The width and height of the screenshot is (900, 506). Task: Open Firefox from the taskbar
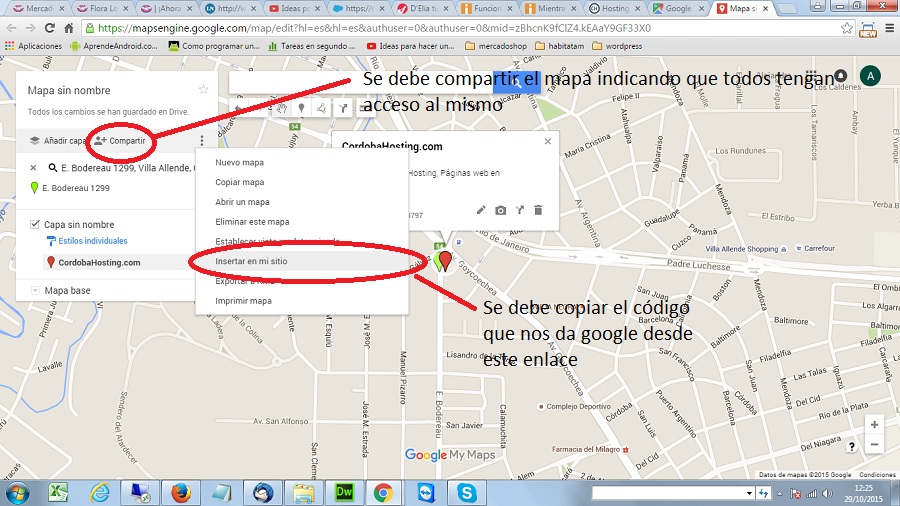[x=181, y=493]
